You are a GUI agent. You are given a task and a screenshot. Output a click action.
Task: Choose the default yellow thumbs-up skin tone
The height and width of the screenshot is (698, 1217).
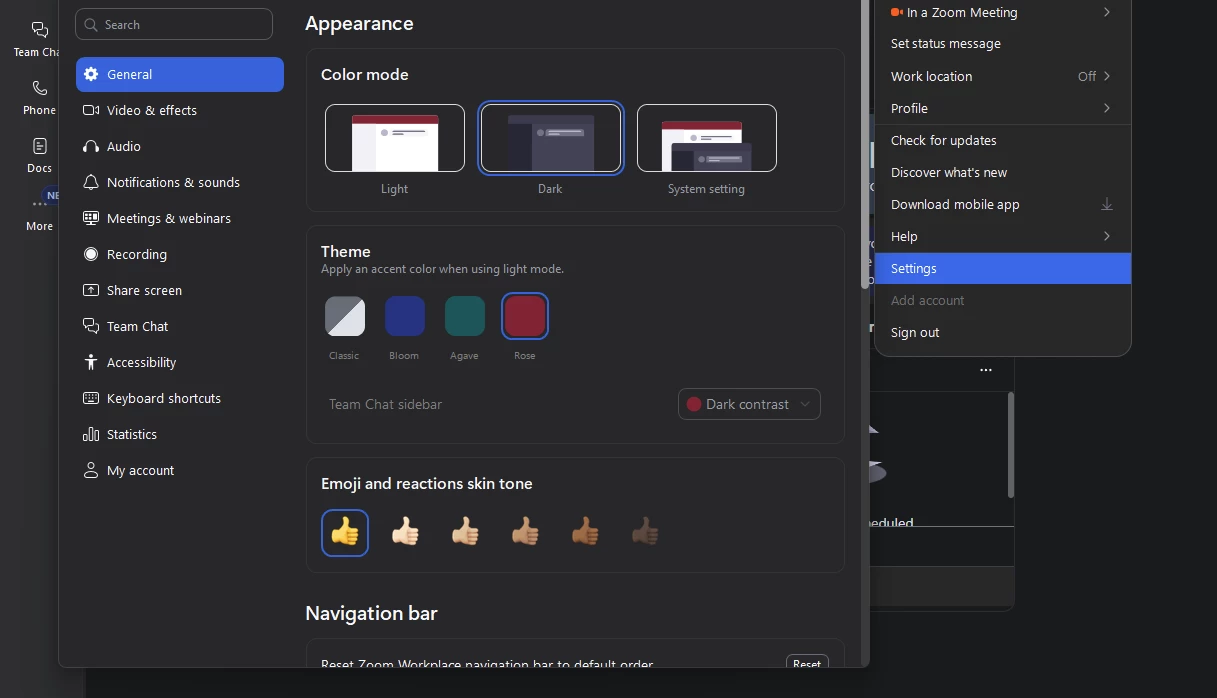345,532
